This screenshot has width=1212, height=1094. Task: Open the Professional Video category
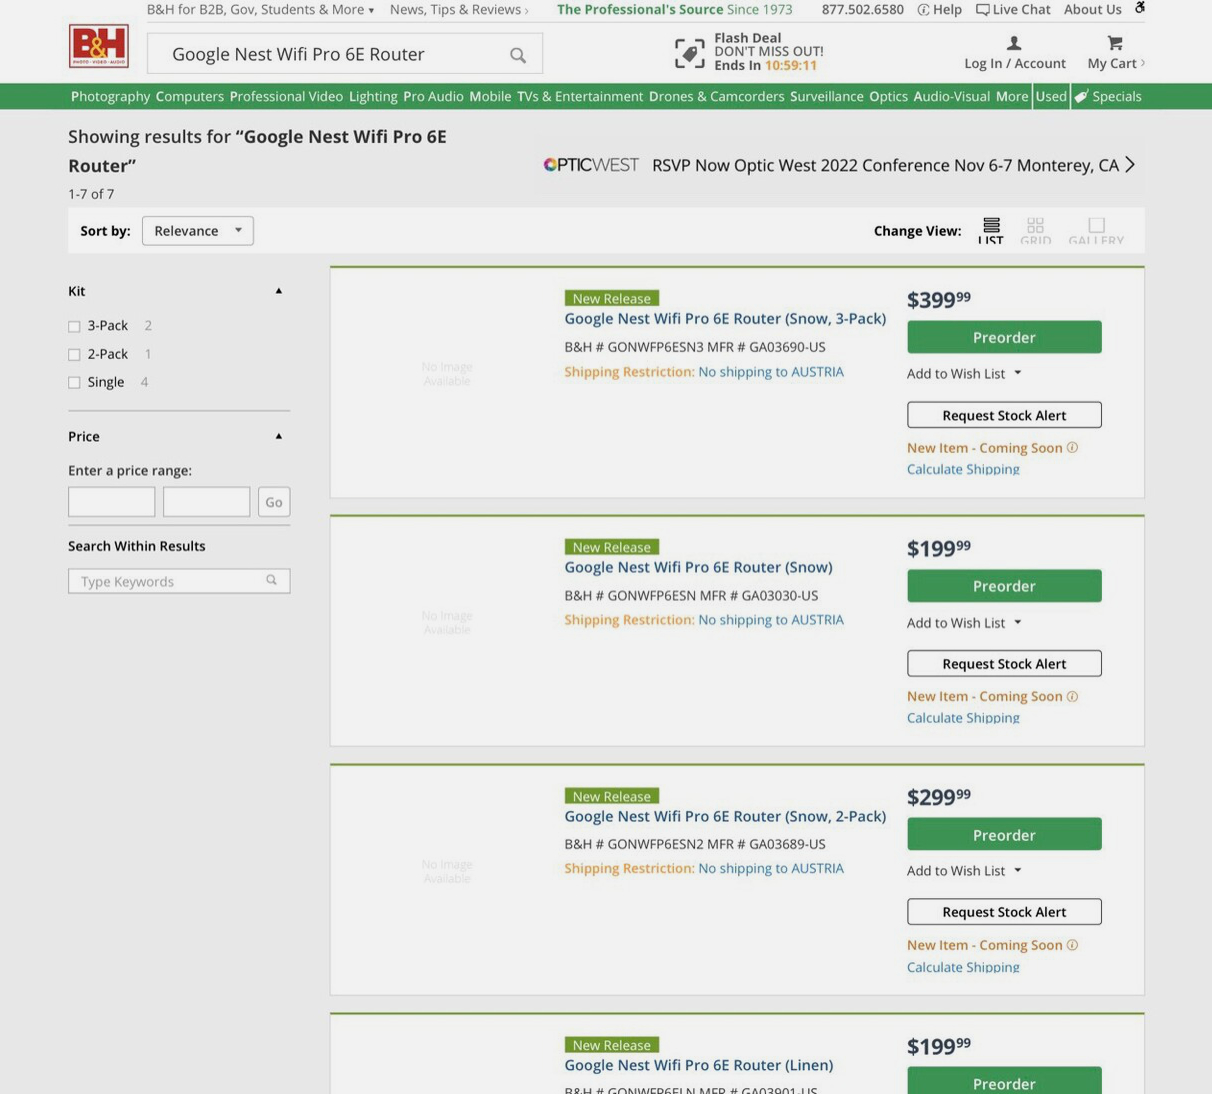pyautogui.click(x=286, y=96)
